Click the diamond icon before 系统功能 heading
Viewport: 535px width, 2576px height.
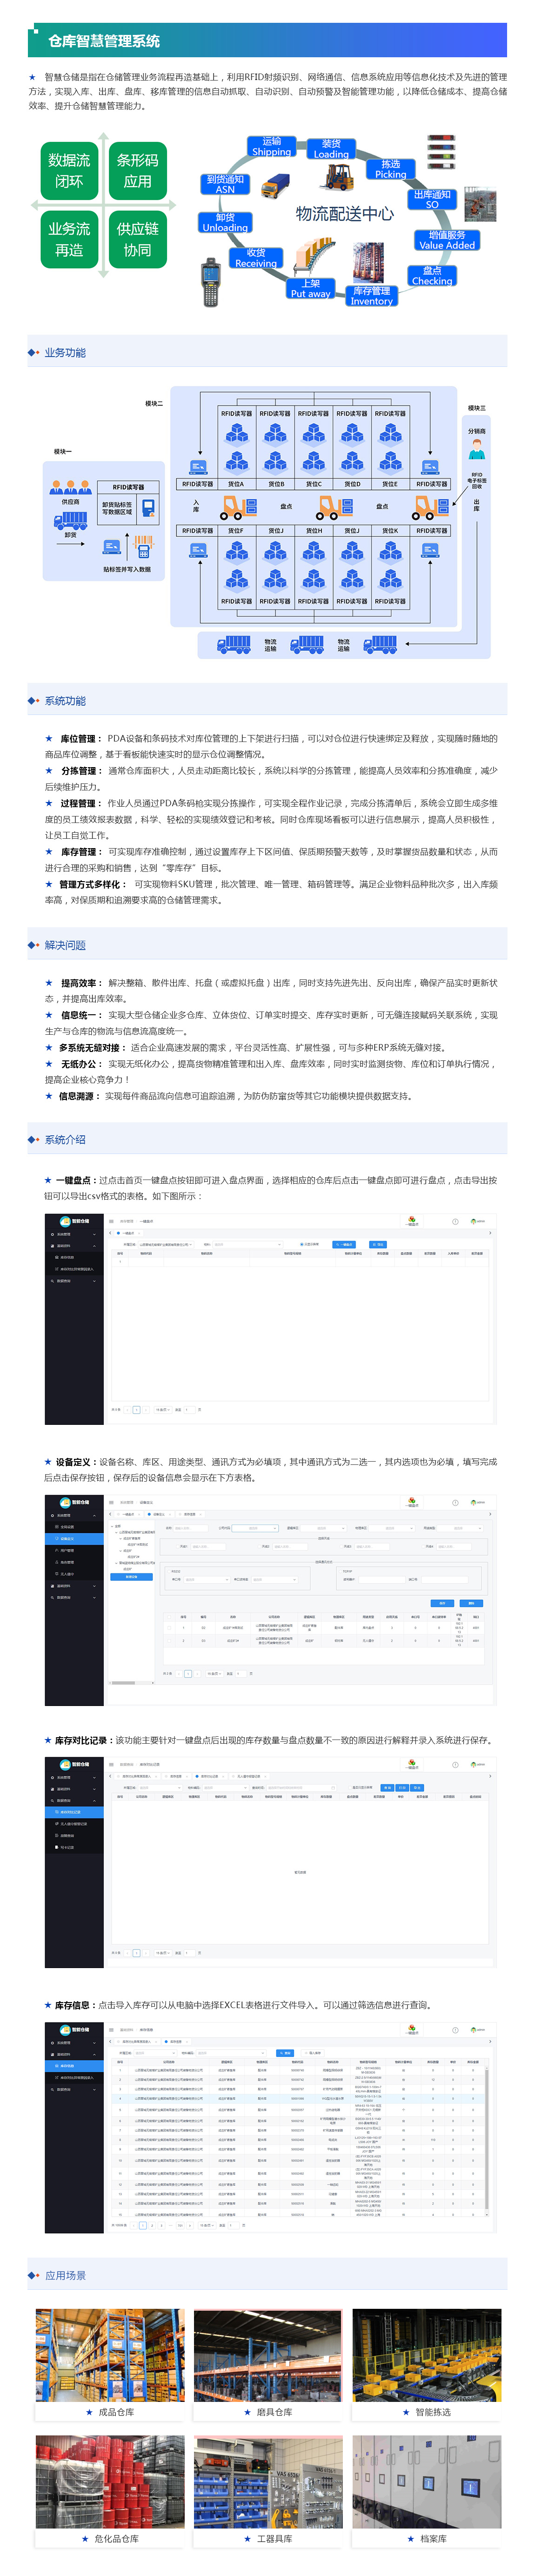coord(34,701)
